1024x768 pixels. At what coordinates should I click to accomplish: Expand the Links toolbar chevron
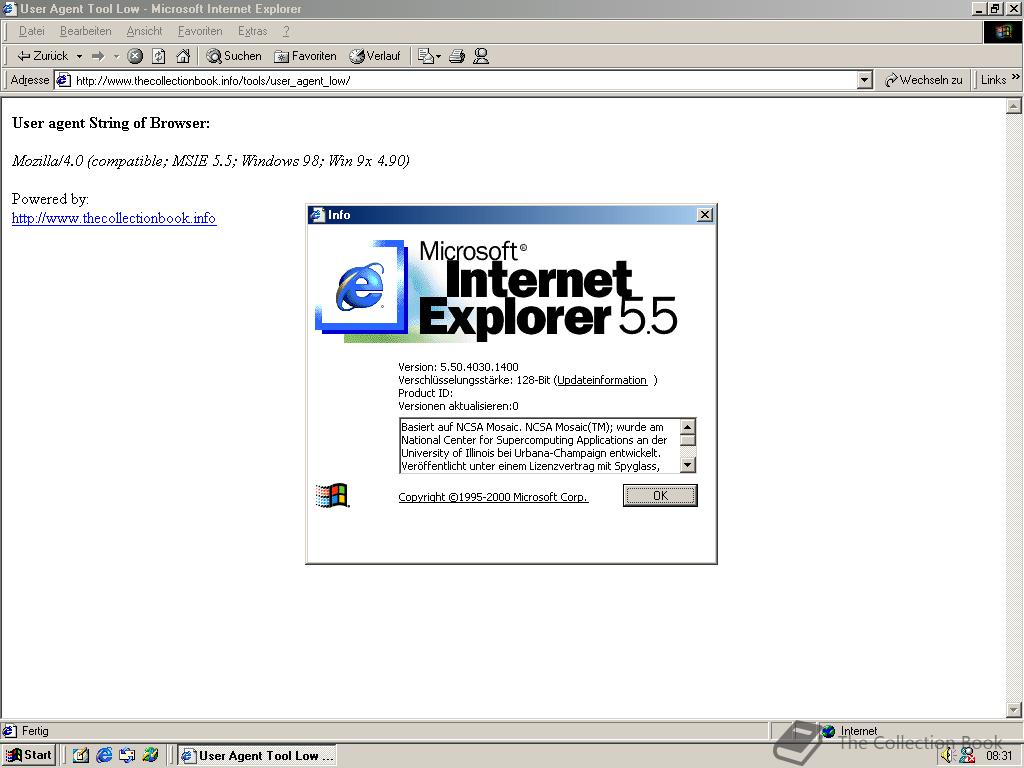pos(1016,77)
